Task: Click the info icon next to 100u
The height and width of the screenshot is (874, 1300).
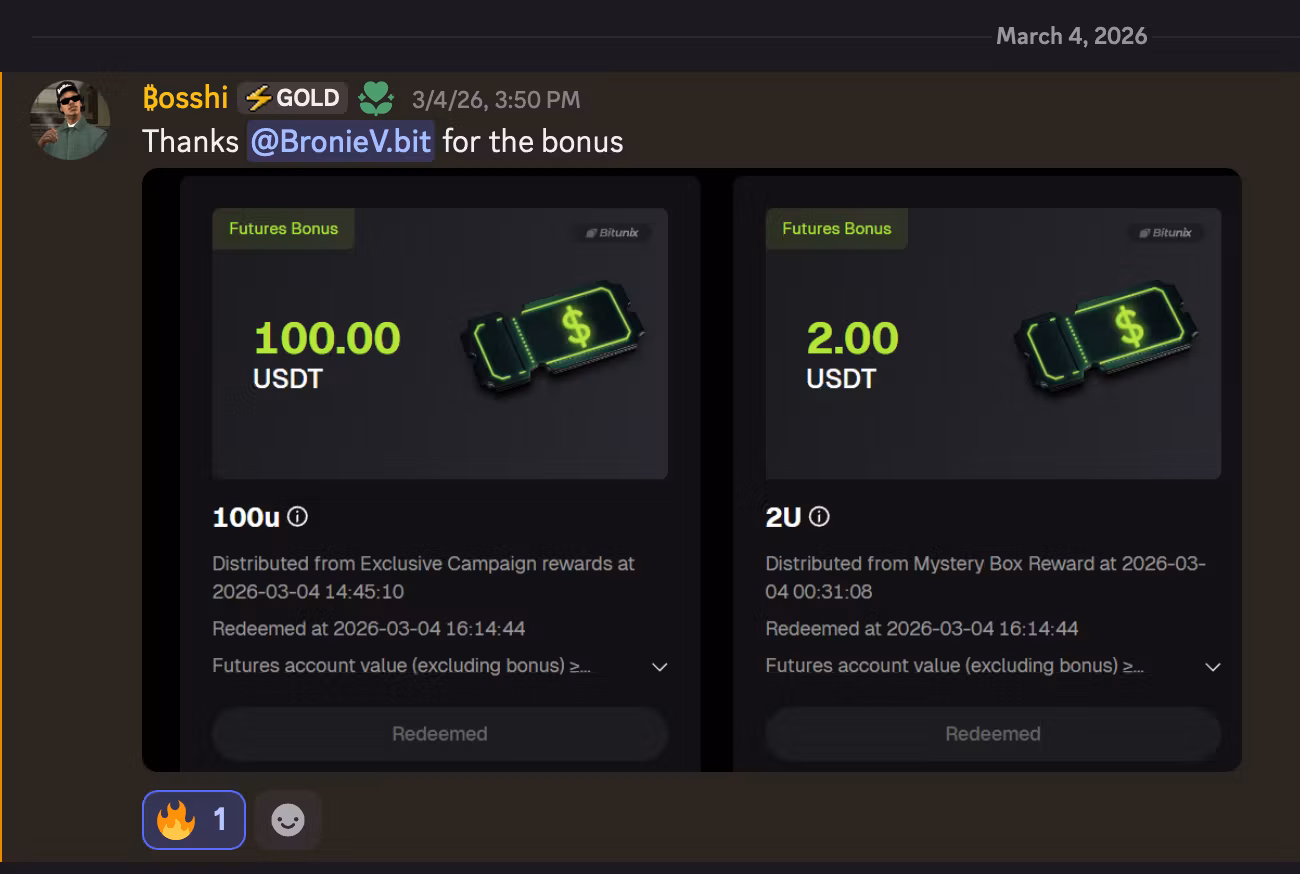Action: point(298,517)
